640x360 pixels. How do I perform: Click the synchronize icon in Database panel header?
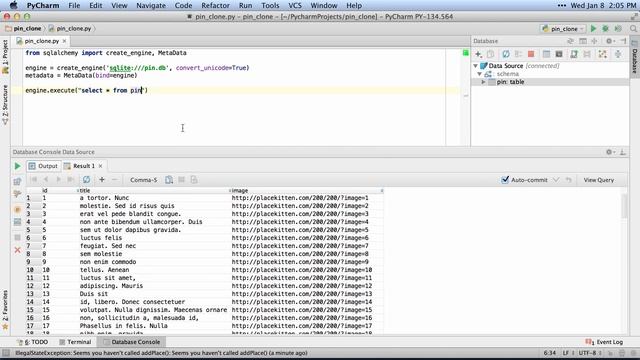click(x=570, y=41)
